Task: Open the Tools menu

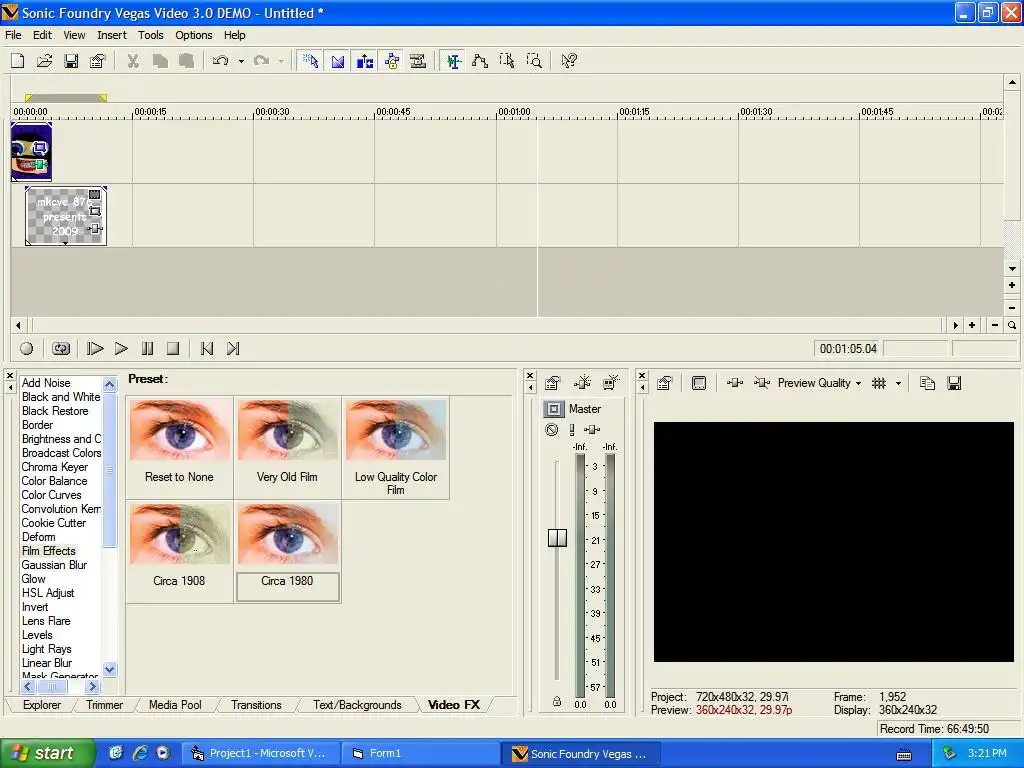Action: click(150, 35)
